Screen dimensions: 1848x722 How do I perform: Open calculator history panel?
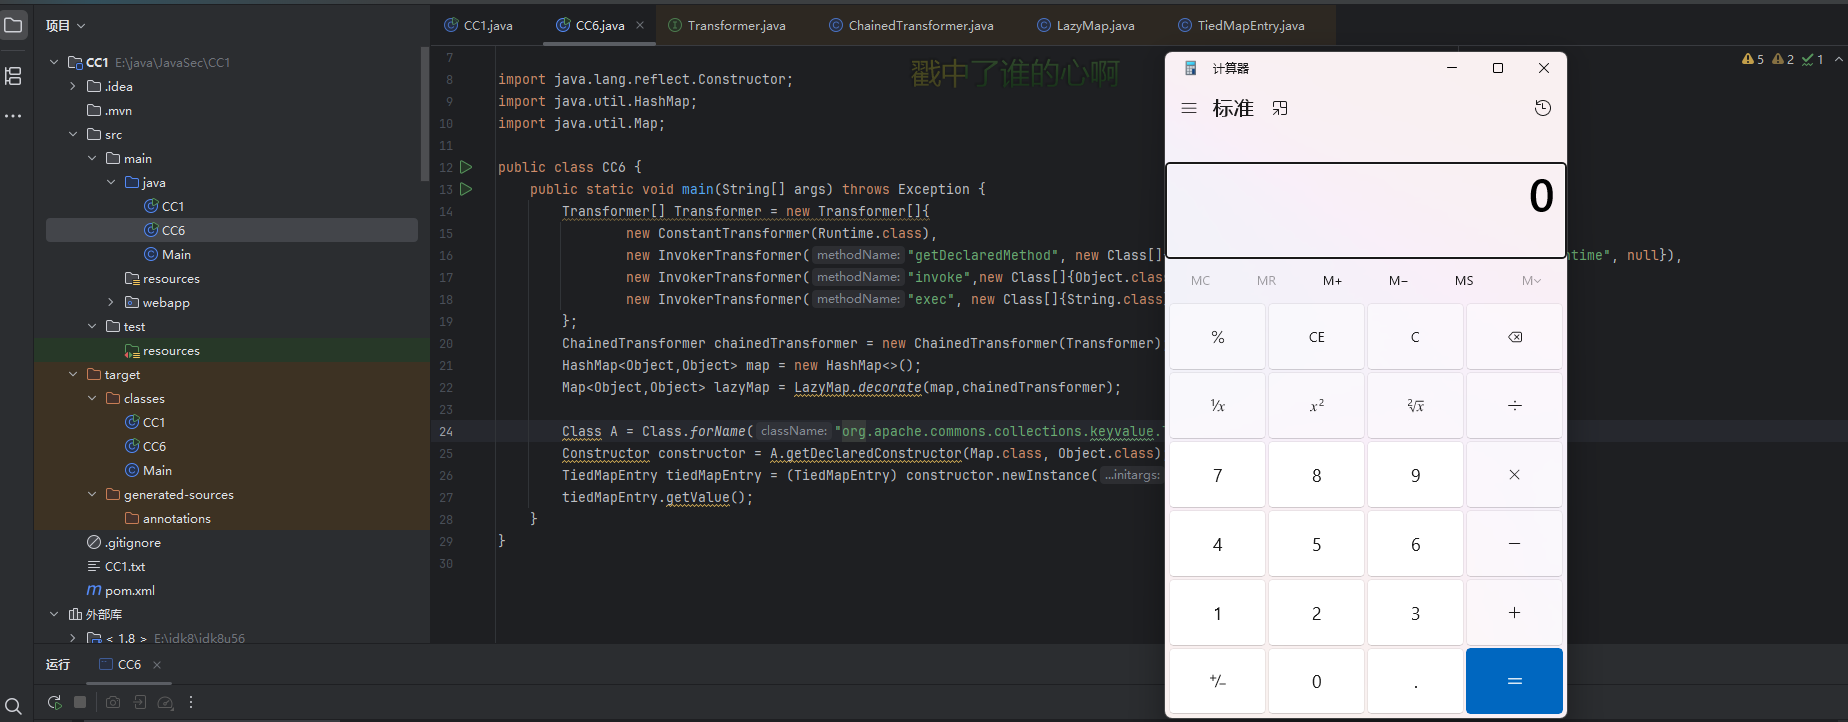point(1543,108)
